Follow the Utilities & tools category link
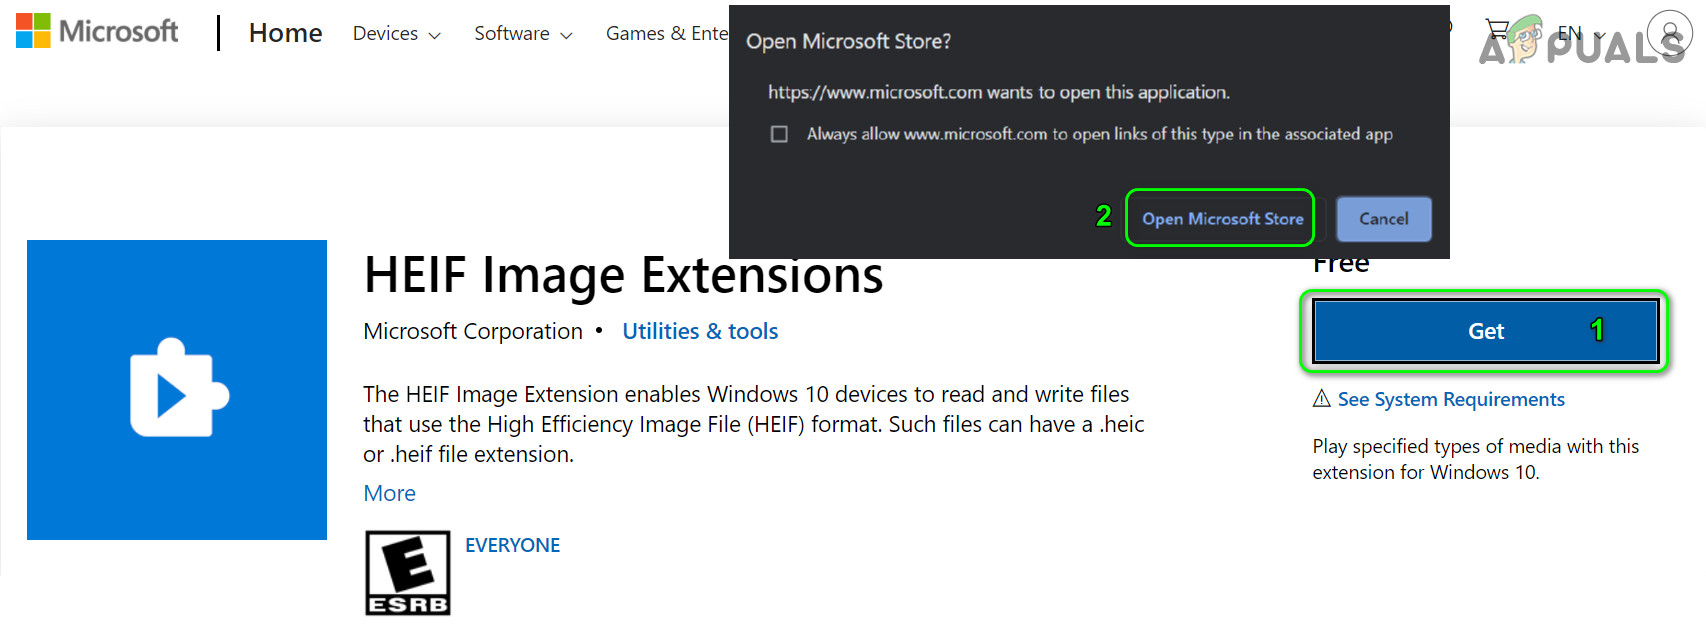 coord(700,331)
